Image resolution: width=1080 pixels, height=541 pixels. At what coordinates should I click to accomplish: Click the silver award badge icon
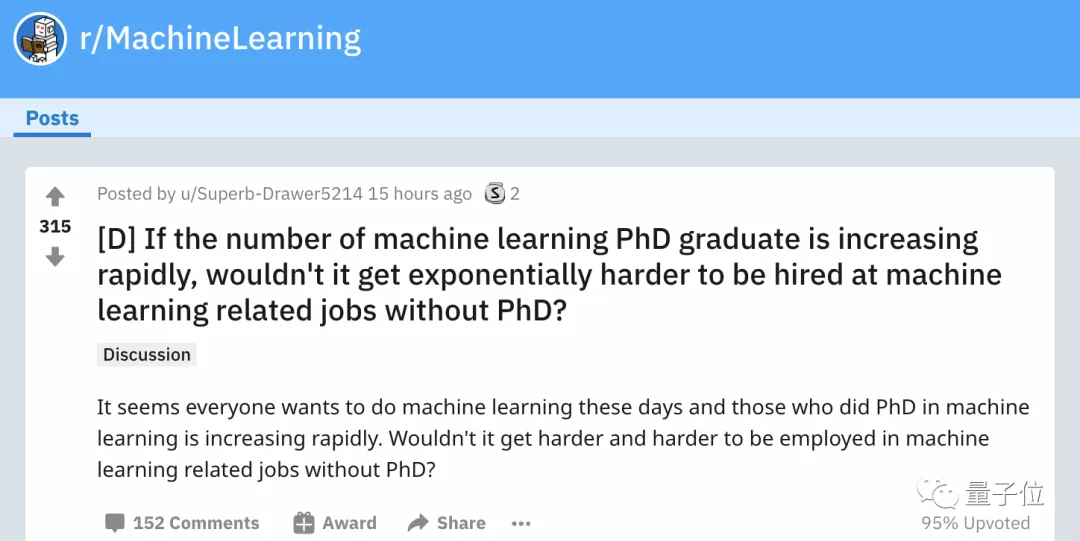click(495, 194)
